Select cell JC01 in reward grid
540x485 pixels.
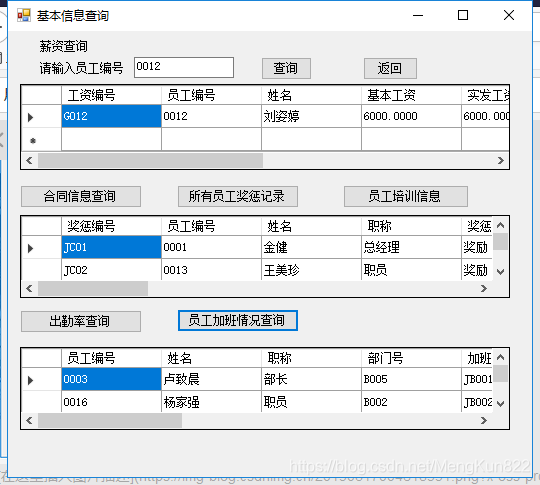[111, 247]
